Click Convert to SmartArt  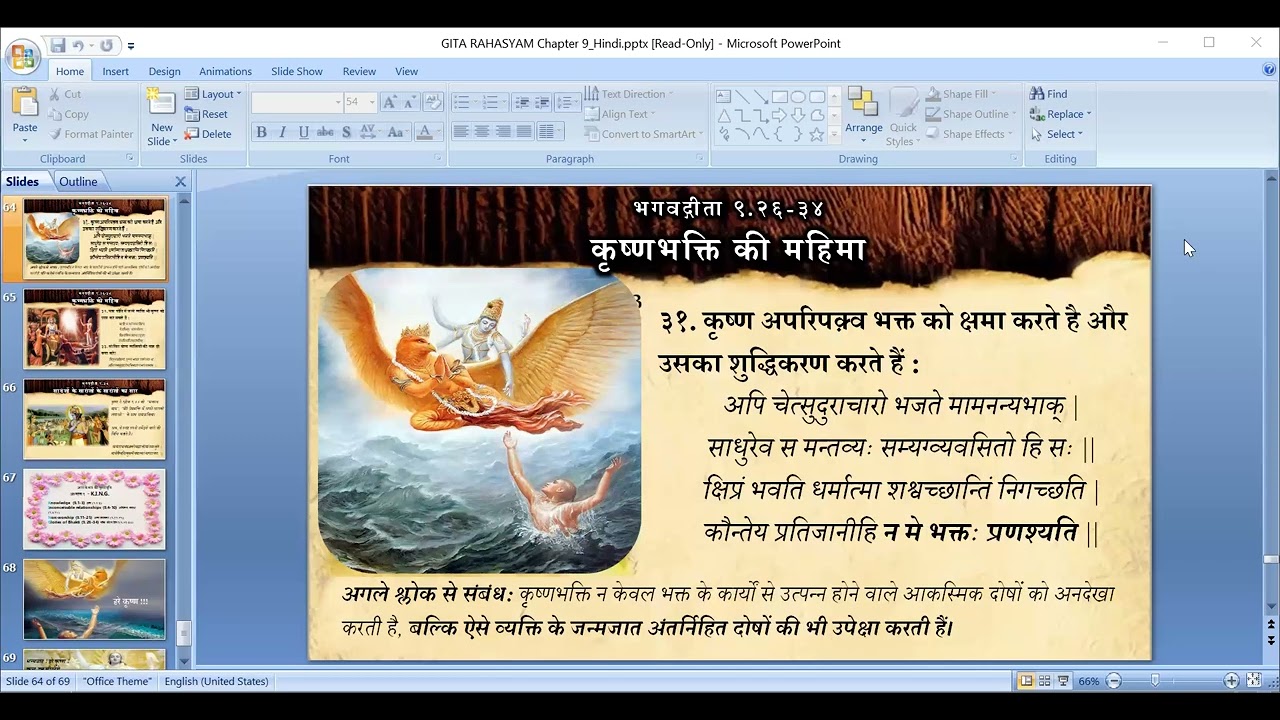tap(645, 134)
